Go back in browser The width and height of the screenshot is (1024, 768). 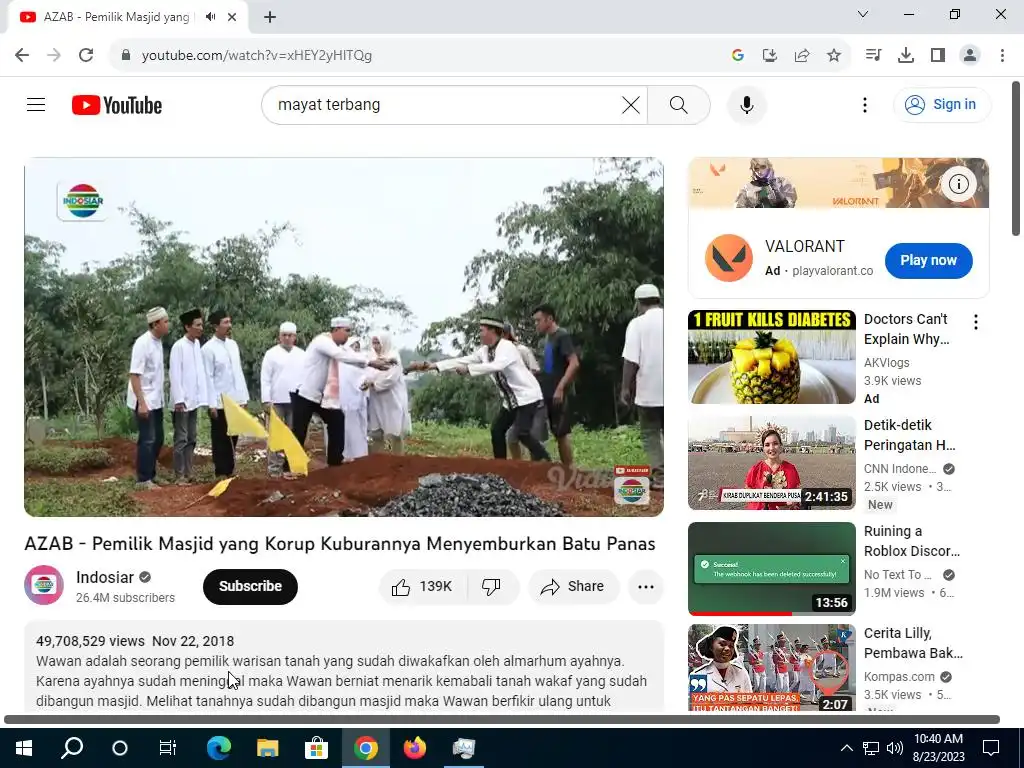coord(22,56)
